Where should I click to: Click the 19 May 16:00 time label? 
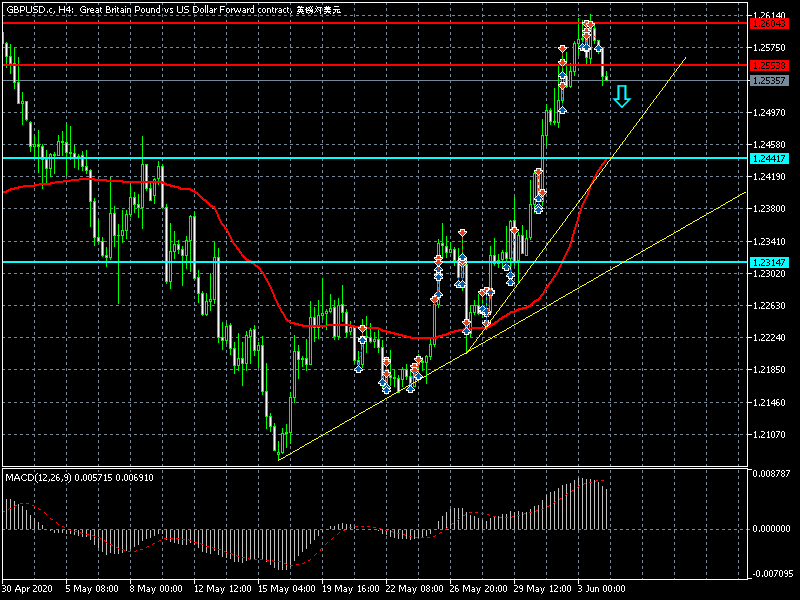(351, 589)
